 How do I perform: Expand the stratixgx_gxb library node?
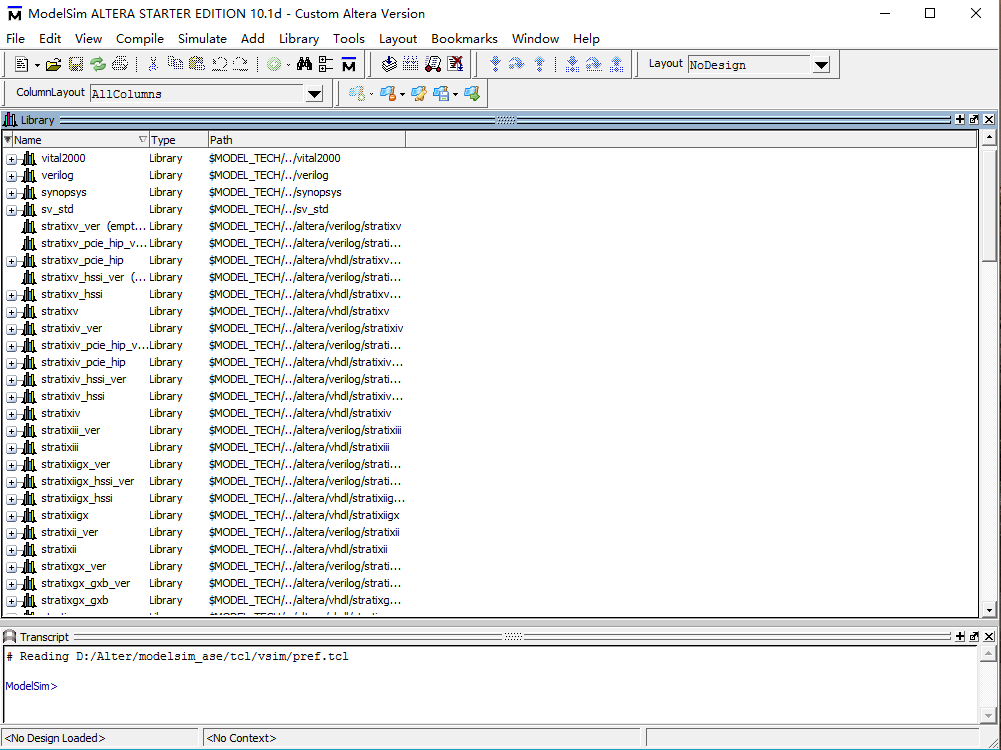click(x=11, y=601)
